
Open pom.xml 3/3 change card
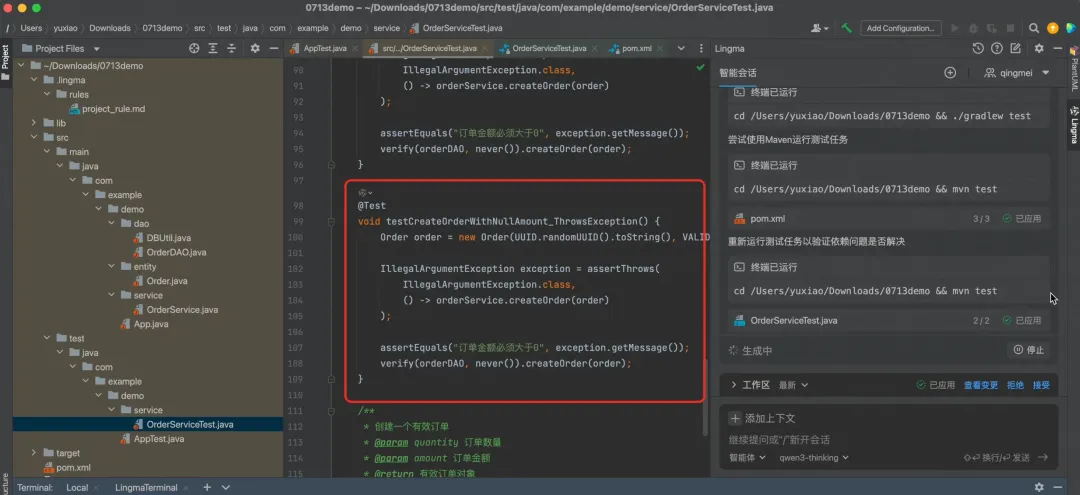[x=889, y=218]
